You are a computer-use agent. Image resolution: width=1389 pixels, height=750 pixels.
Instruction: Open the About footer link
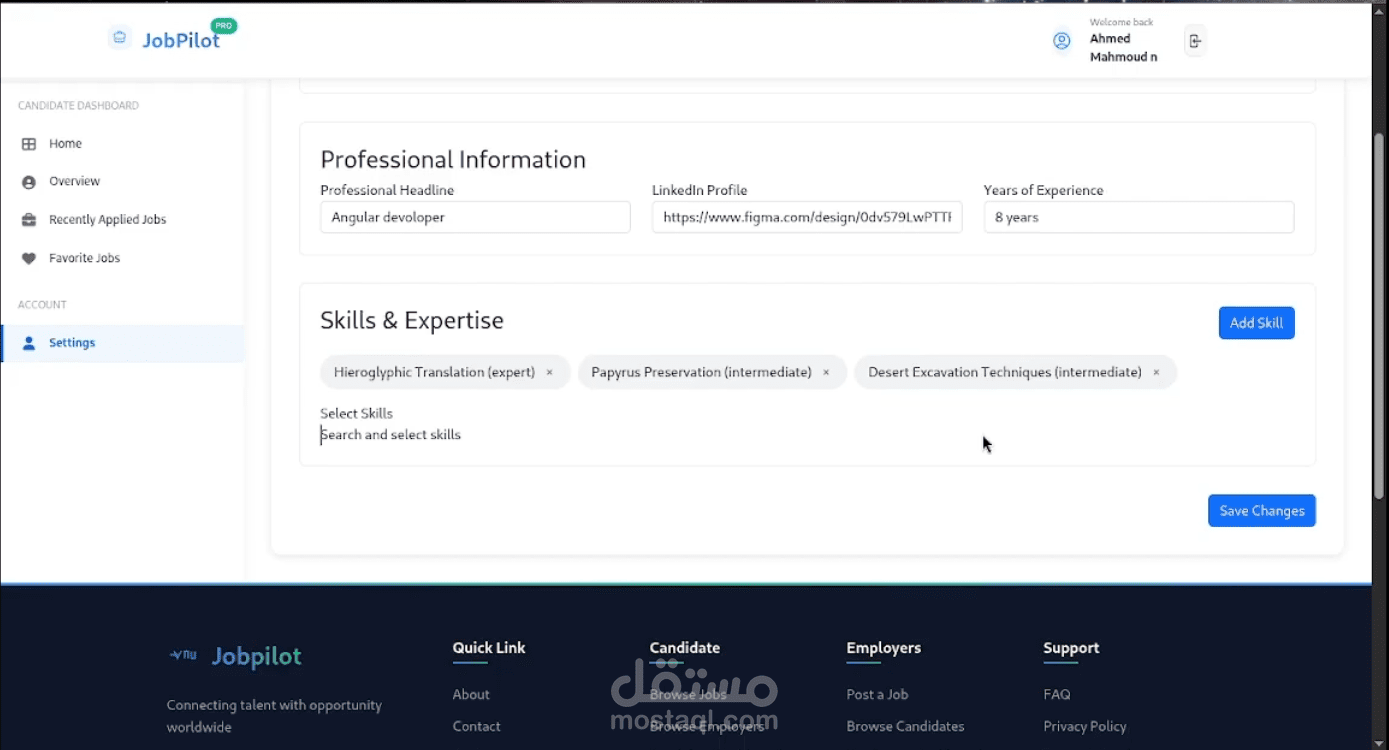click(471, 694)
